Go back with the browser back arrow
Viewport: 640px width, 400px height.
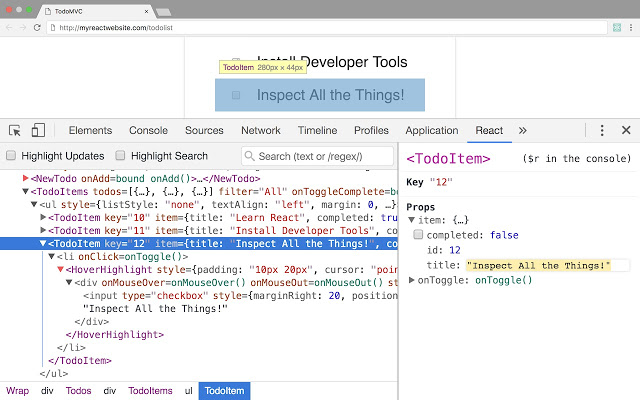point(9,27)
